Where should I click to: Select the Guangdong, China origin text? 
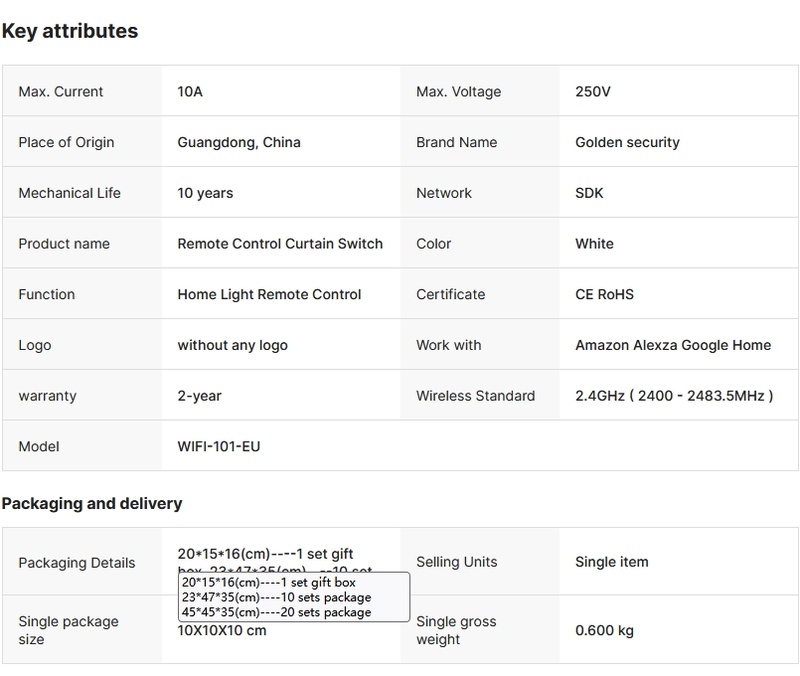click(239, 142)
